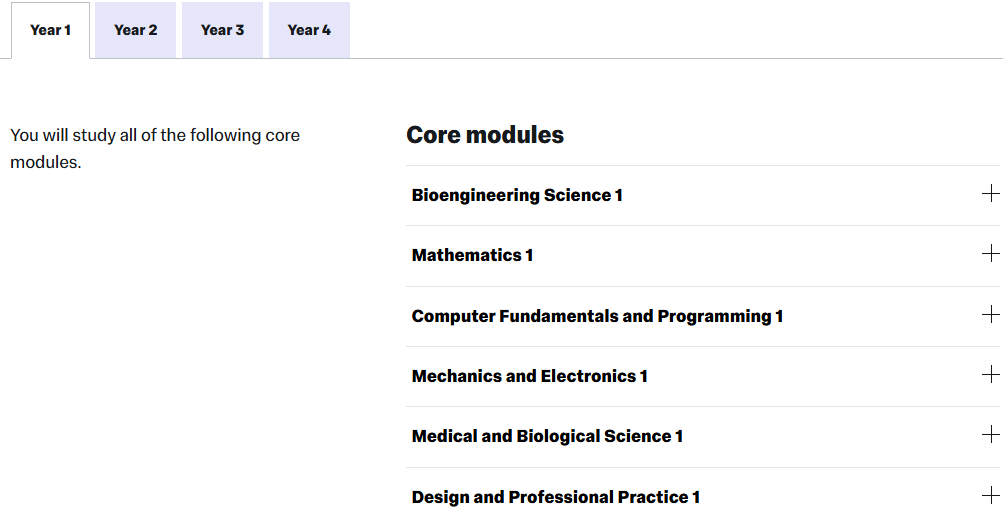Click the empty Mathematics 1 accordion row area
The height and width of the screenshot is (526, 1003).
tap(750, 255)
